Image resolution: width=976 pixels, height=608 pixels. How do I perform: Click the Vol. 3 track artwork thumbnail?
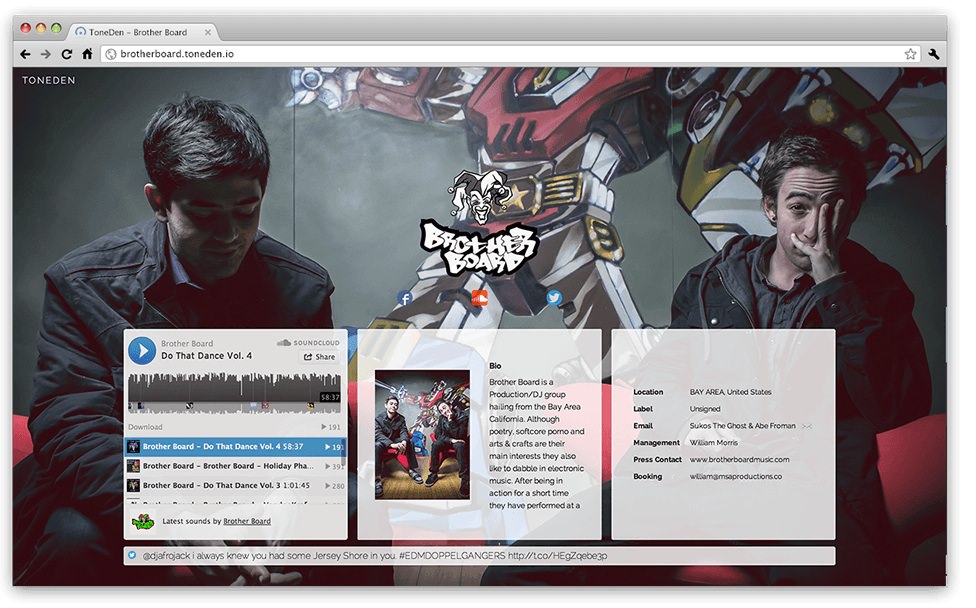(133, 485)
